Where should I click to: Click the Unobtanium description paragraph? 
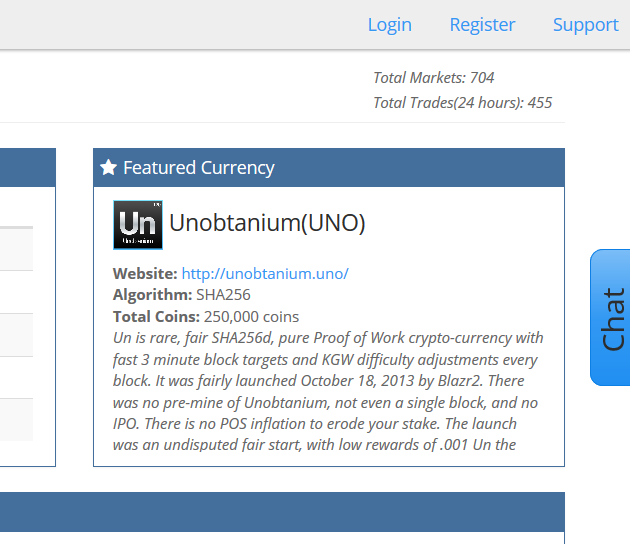(x=328, y=391)
